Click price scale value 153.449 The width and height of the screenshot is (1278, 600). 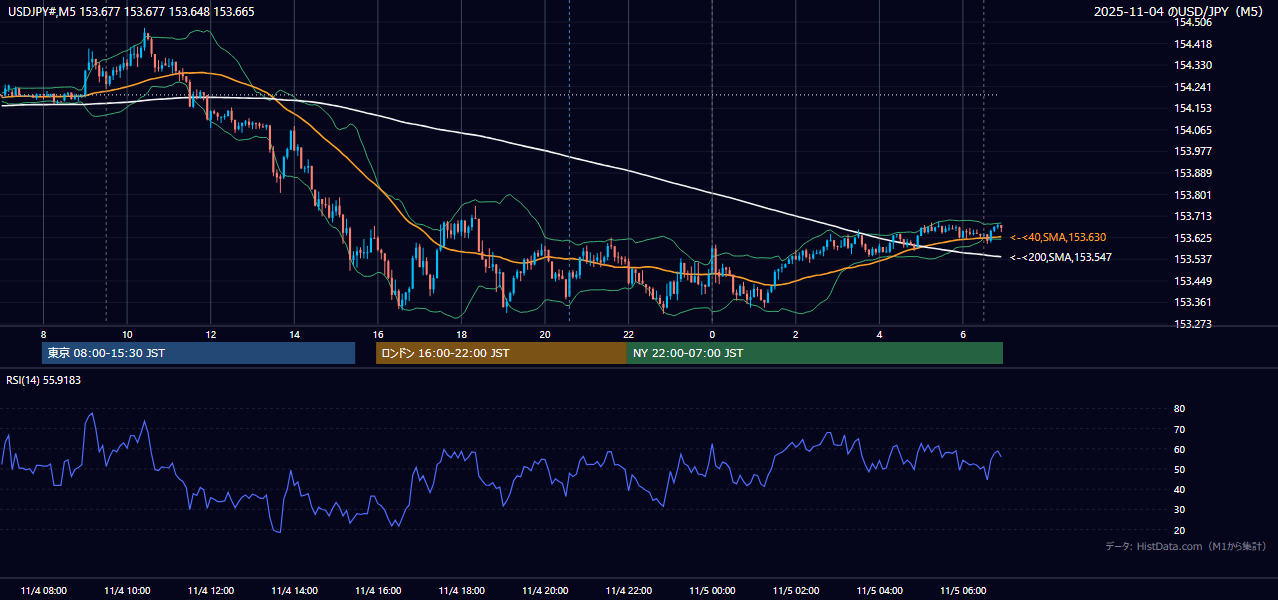pos(1193,281)
